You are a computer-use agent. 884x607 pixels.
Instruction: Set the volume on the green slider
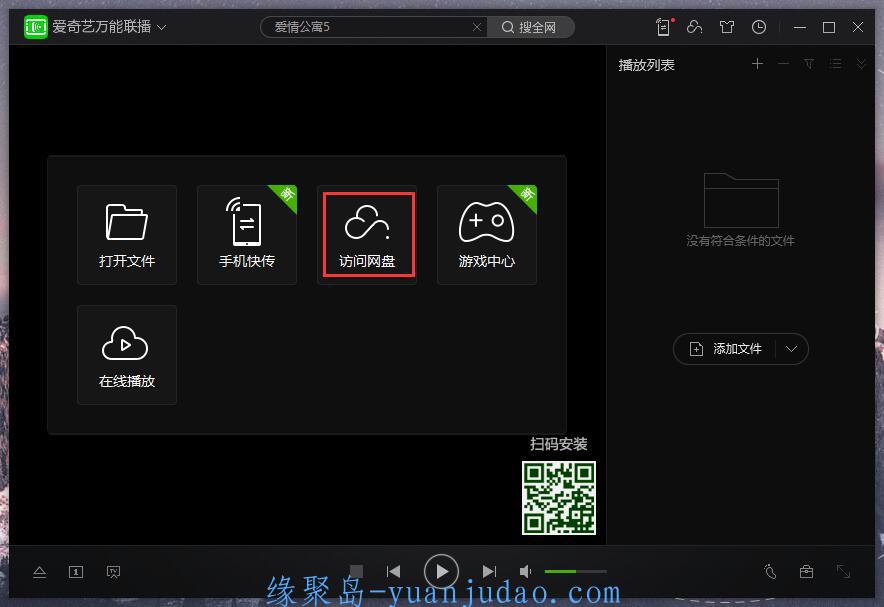[576, 571]
